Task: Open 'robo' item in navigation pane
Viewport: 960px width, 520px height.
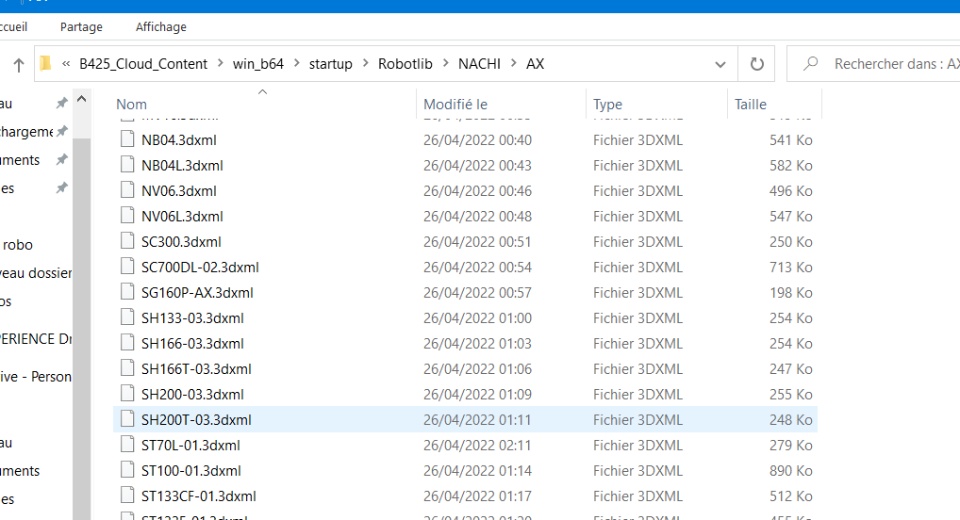Action: tap(17, 245)
